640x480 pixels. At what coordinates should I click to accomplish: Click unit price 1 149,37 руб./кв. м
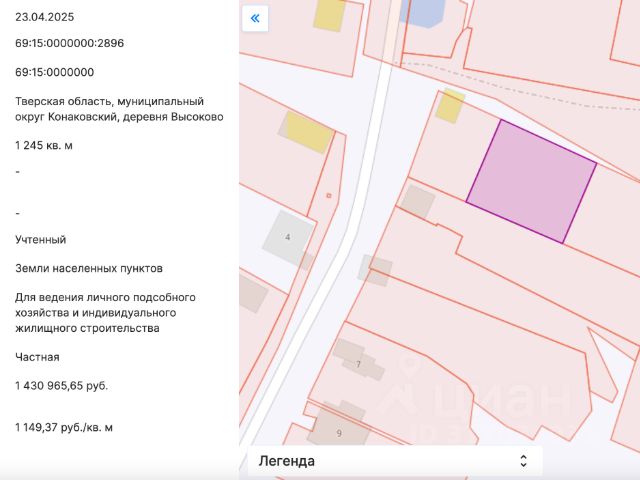(x=64, y=427)
